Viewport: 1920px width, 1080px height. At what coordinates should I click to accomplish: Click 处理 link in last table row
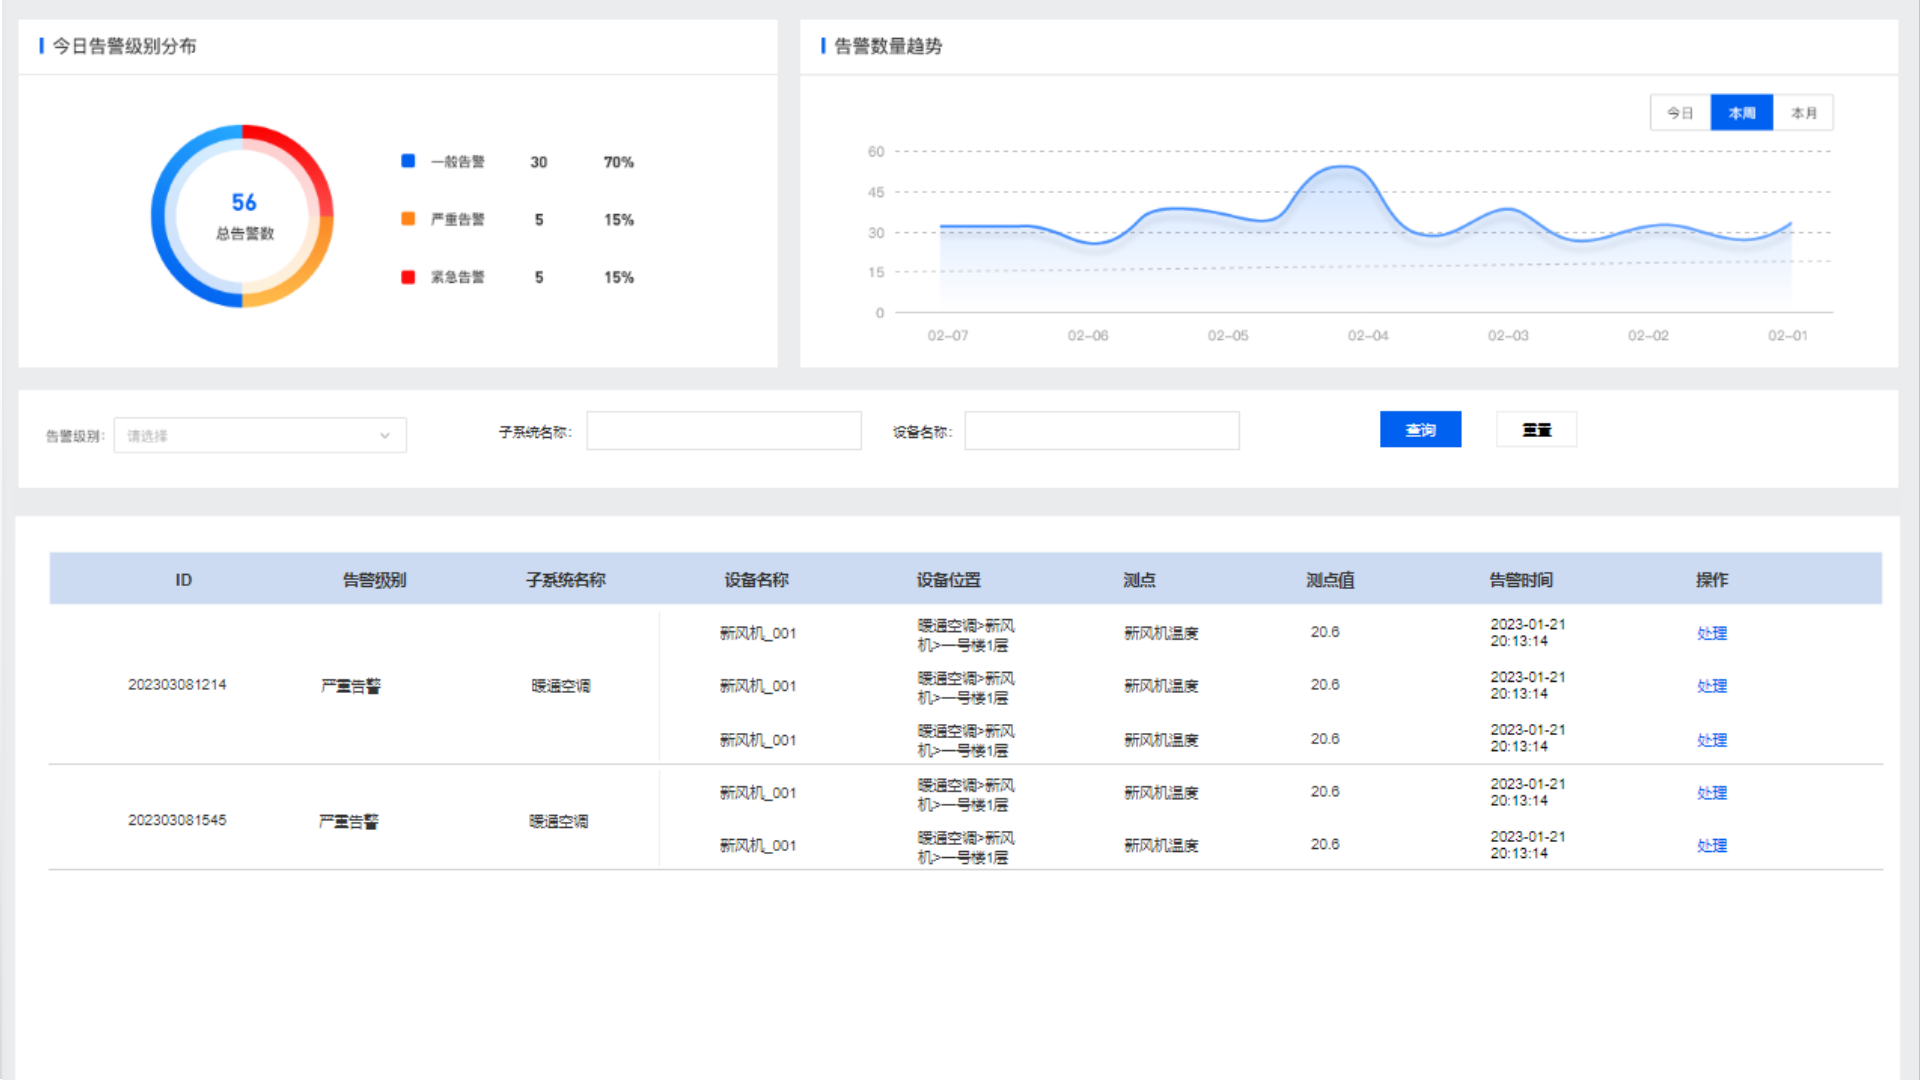click(x=1712, y=846)
